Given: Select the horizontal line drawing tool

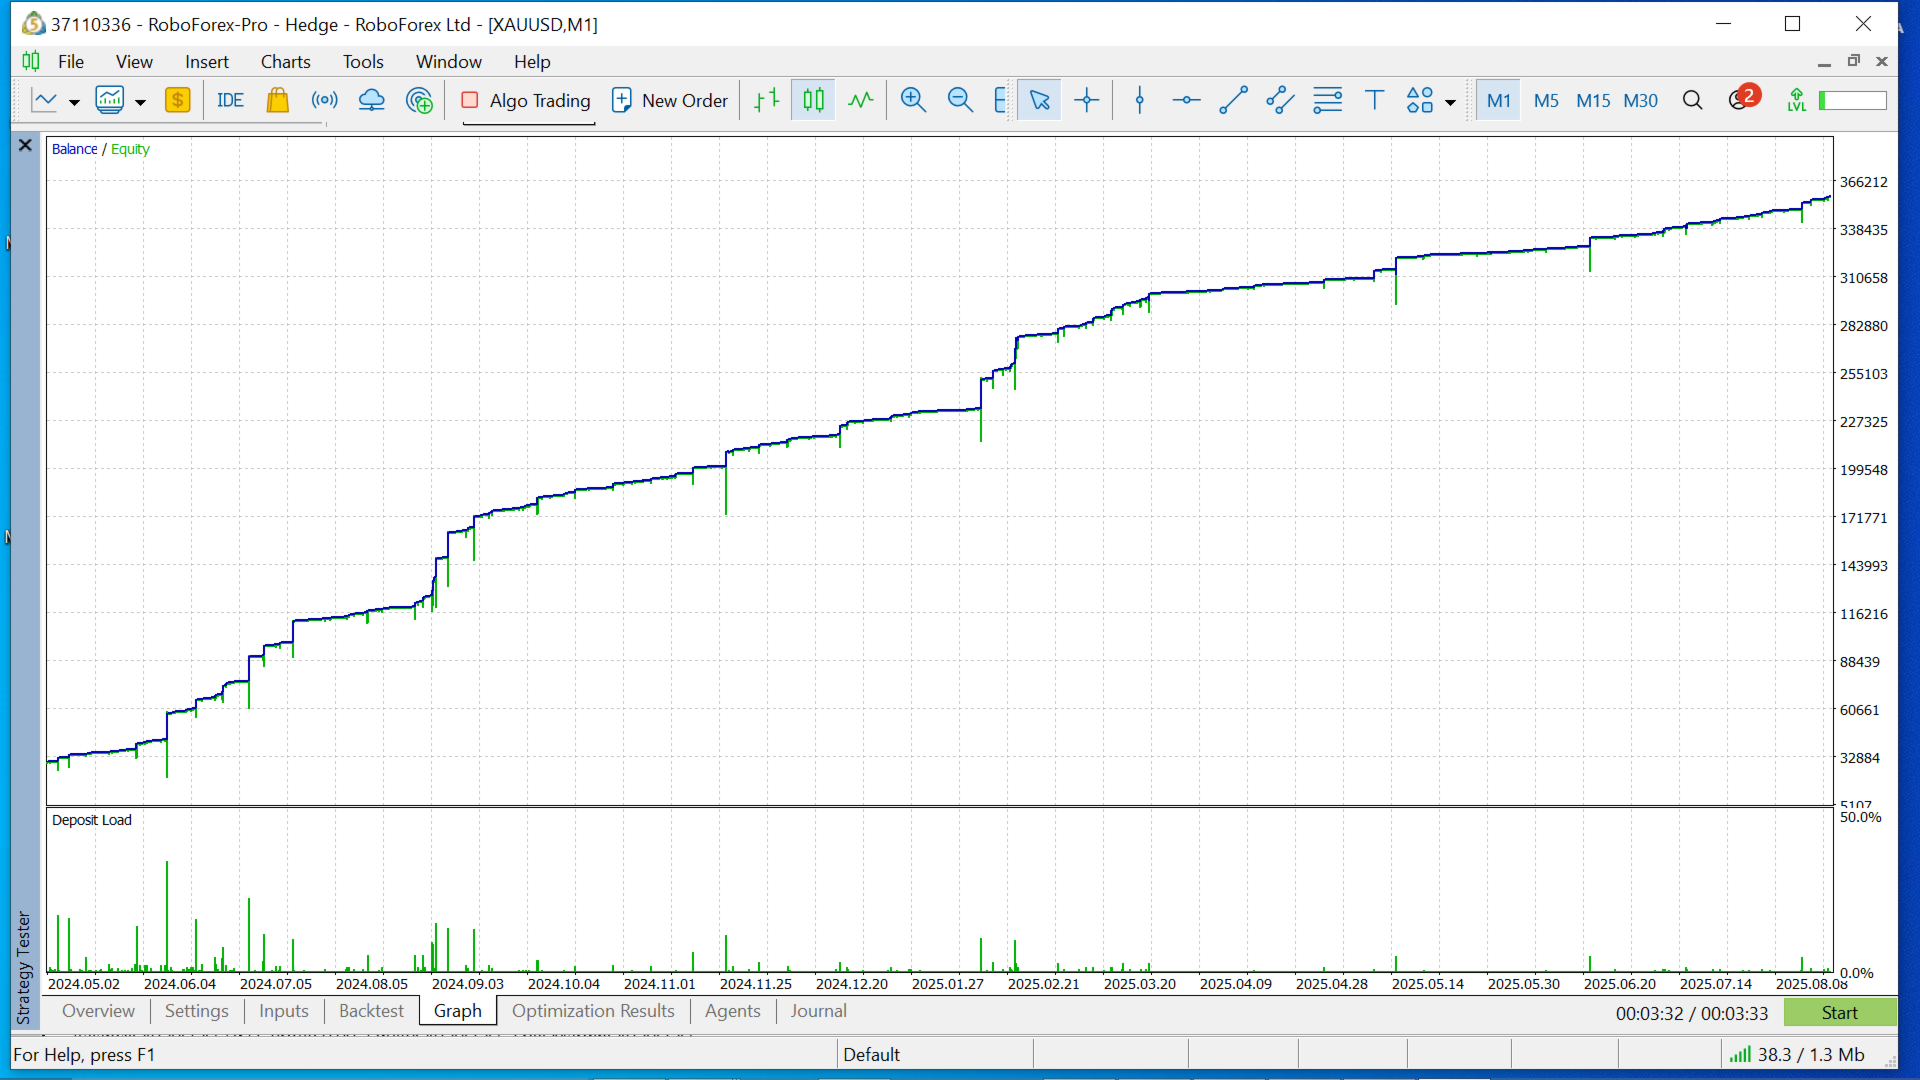Looking at the screenshot, I should (1186, 100).
